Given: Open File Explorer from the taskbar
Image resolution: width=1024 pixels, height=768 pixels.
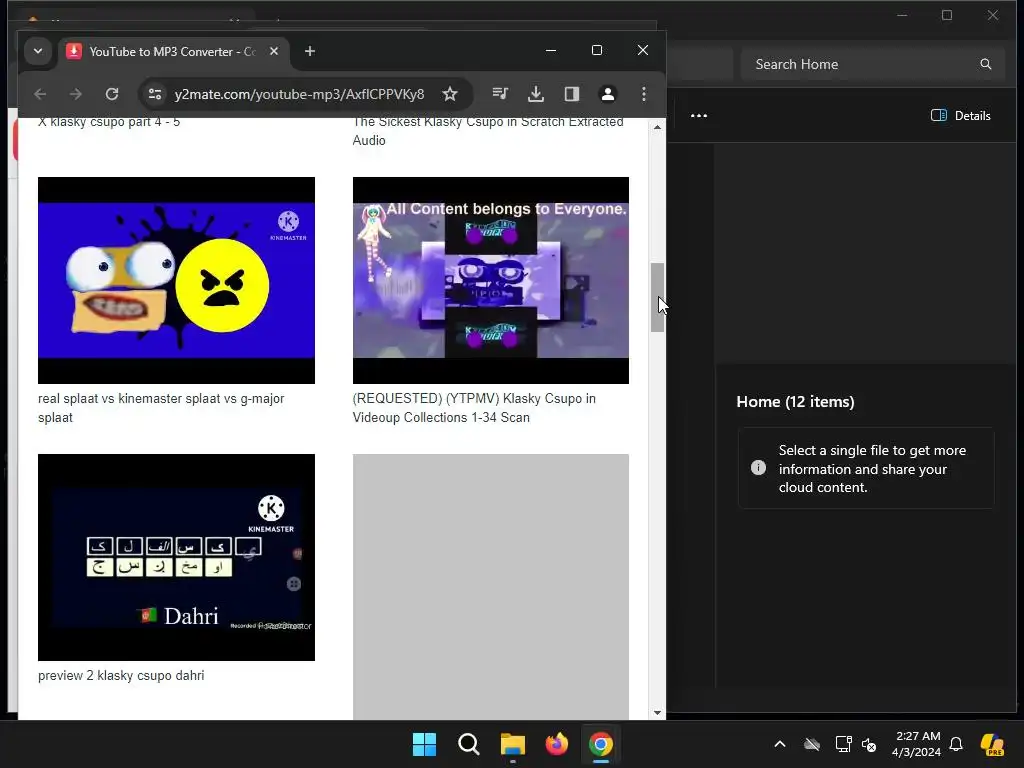Looking at the screenshot, I should click(x=513, y=744).
